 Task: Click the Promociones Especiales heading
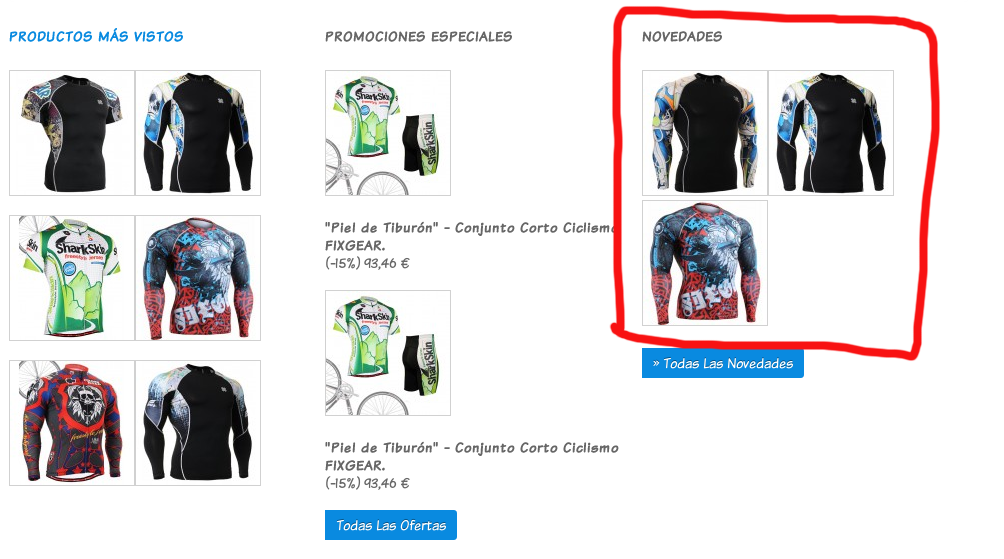click(419, 36)
